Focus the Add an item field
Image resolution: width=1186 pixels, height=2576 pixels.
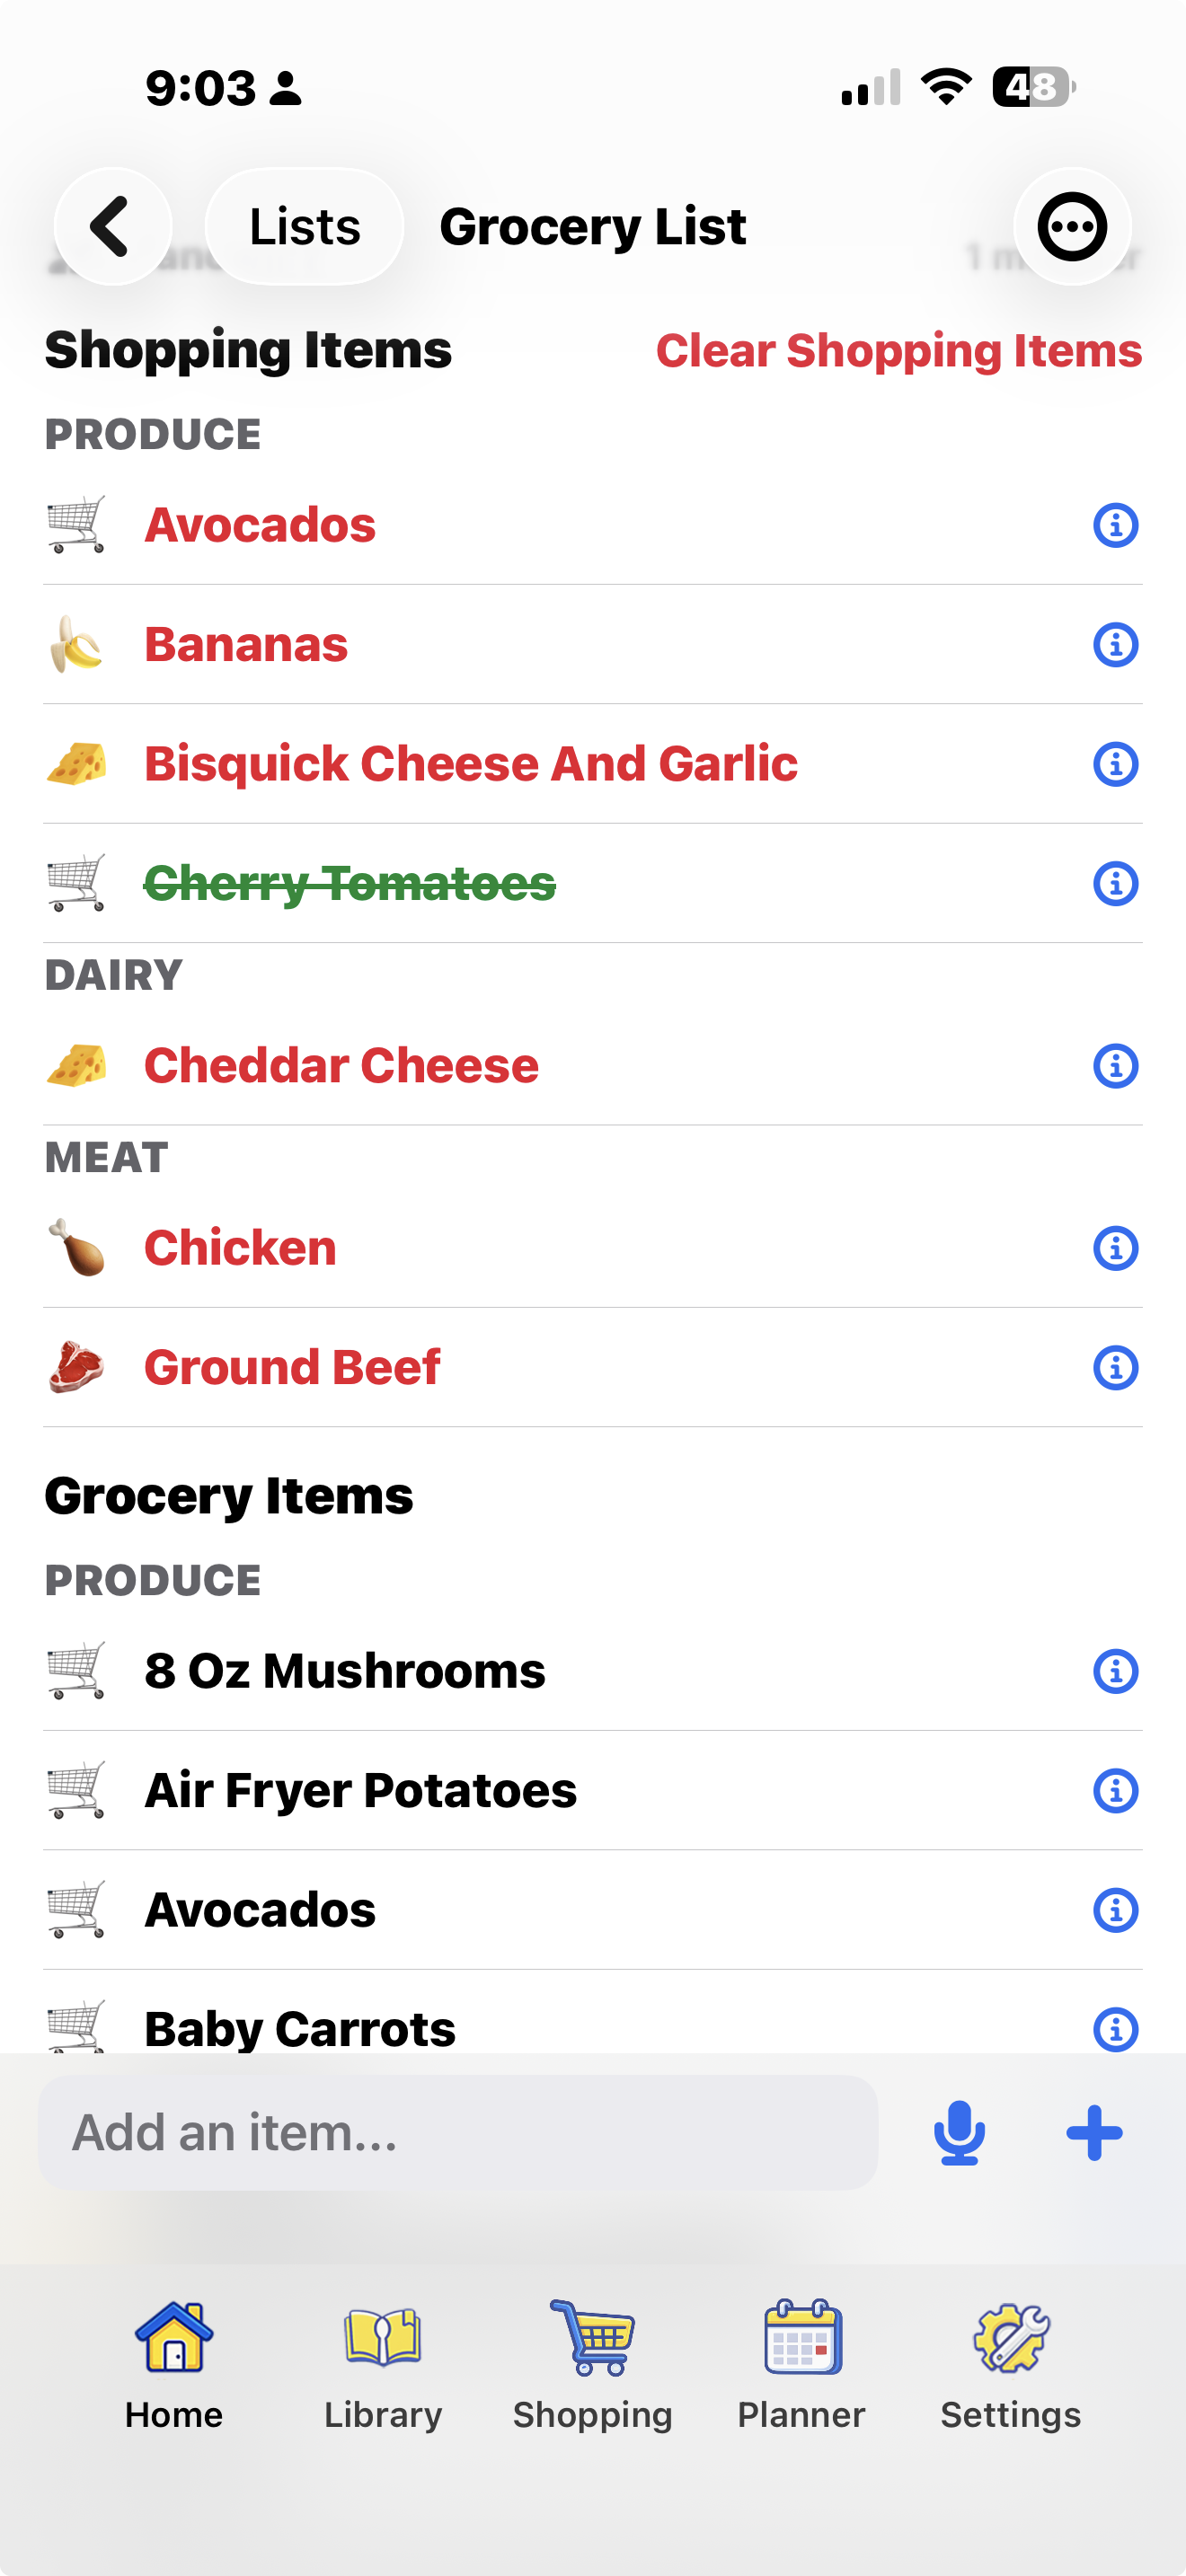(458, 2132)
